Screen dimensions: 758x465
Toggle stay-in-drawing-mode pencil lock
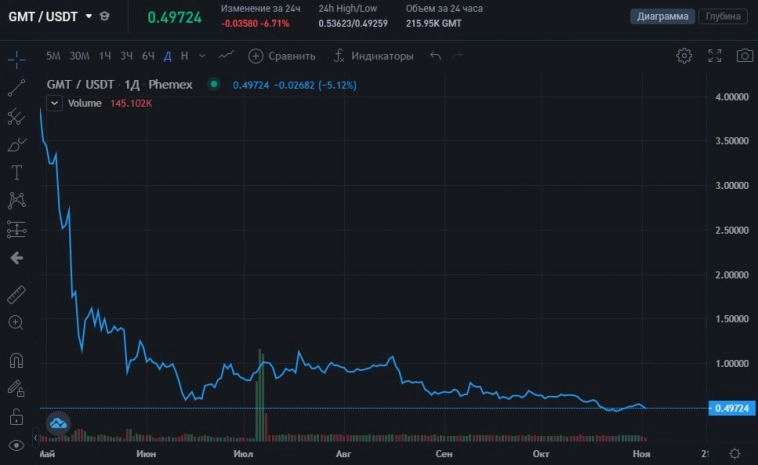point(16,388)
